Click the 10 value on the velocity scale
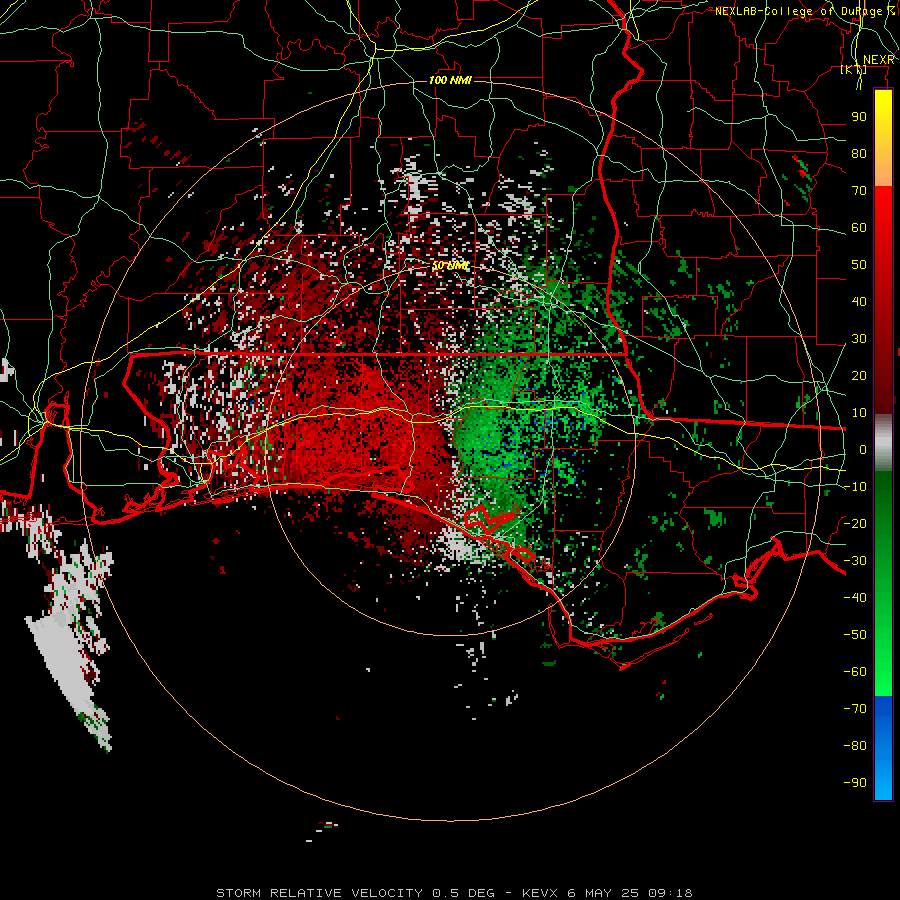The height and width of the screenshot is (900, 900). 859,413
